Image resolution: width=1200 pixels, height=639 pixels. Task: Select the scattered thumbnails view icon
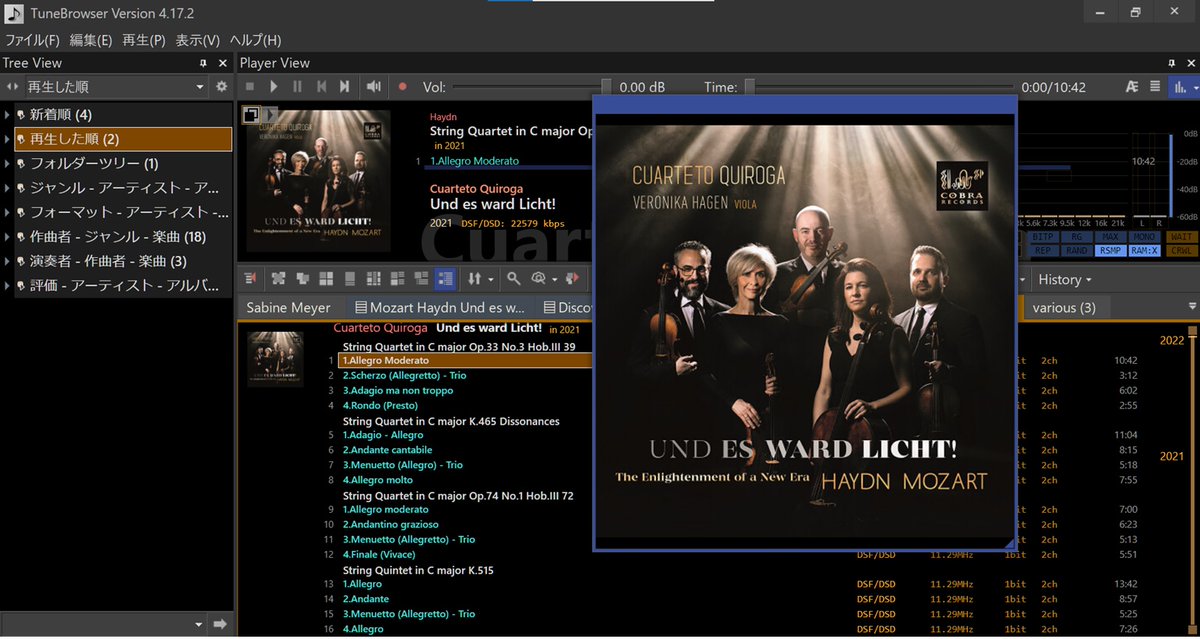pos(278,278)
